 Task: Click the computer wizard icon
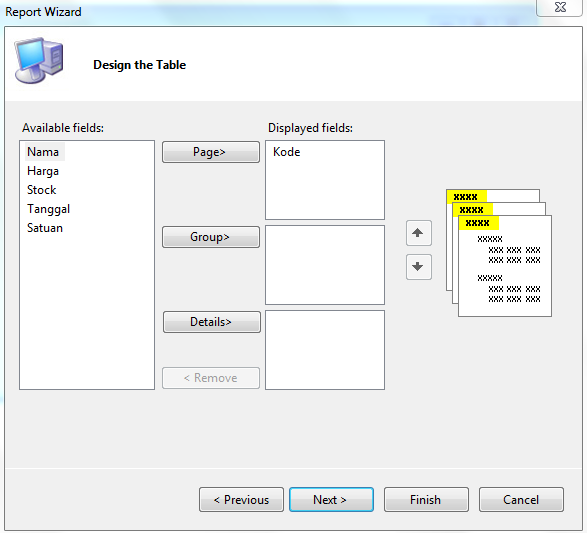(39, 60)
